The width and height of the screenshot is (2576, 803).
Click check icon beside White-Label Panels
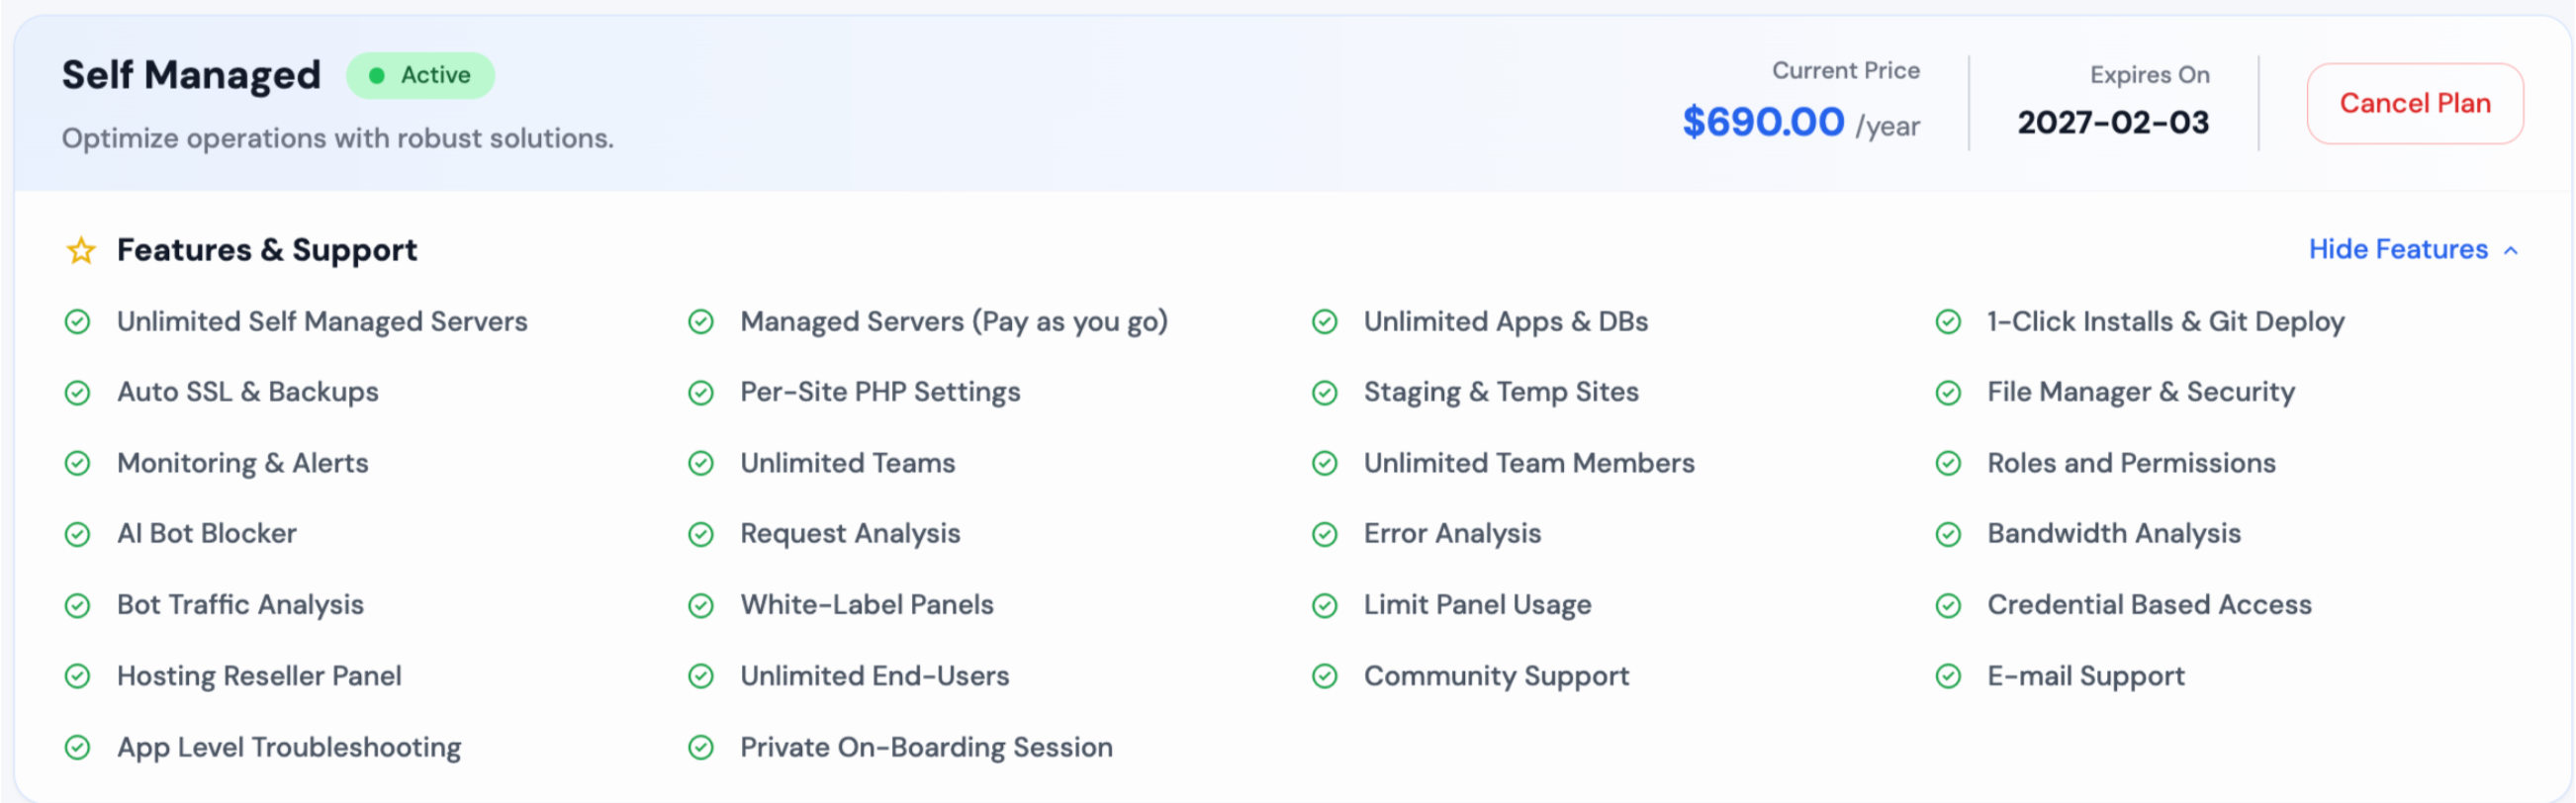coord(701,606)
